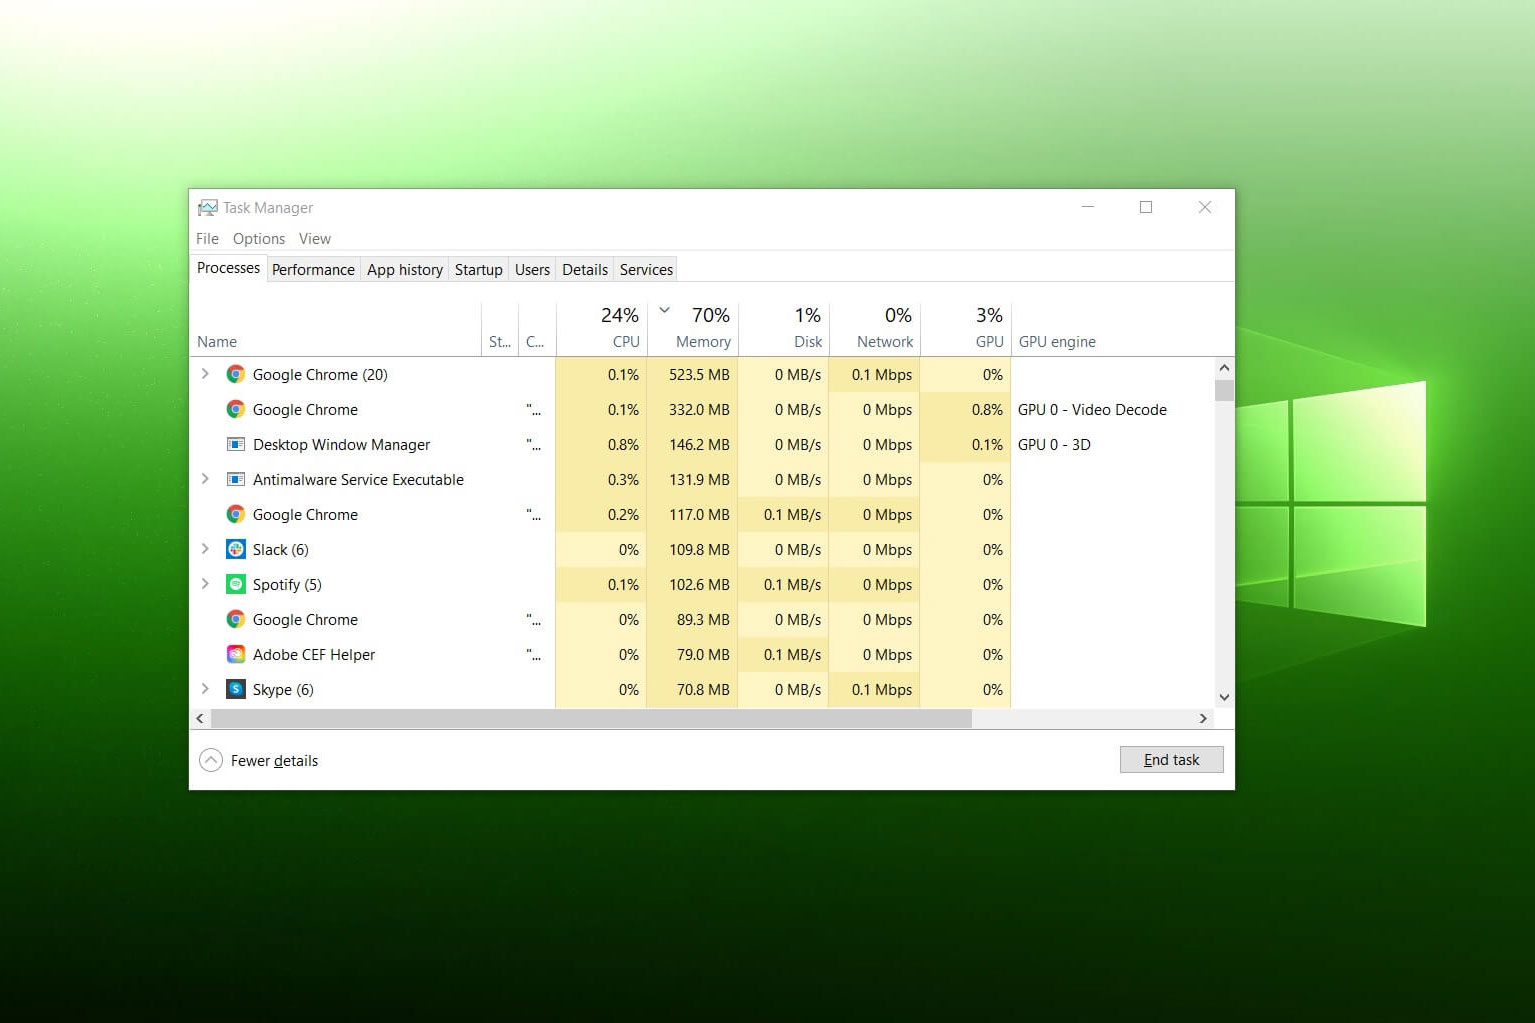Image resolution: width=1535 pixels, height=1023 pixels.
Task: Click the Skype app icon
Action: [236, 689]
